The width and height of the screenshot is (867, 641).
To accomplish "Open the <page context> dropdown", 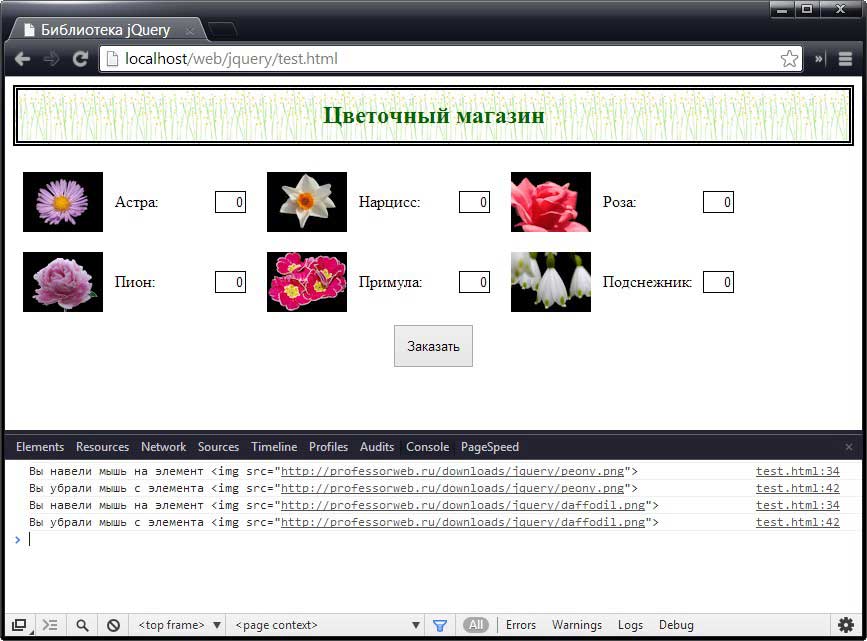I will [x=327, y=626].
